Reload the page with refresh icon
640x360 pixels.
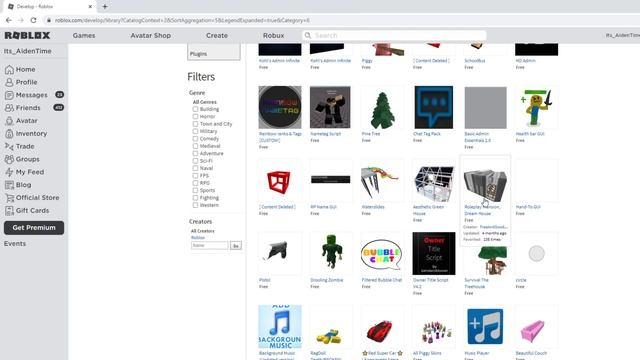[33, 20]
